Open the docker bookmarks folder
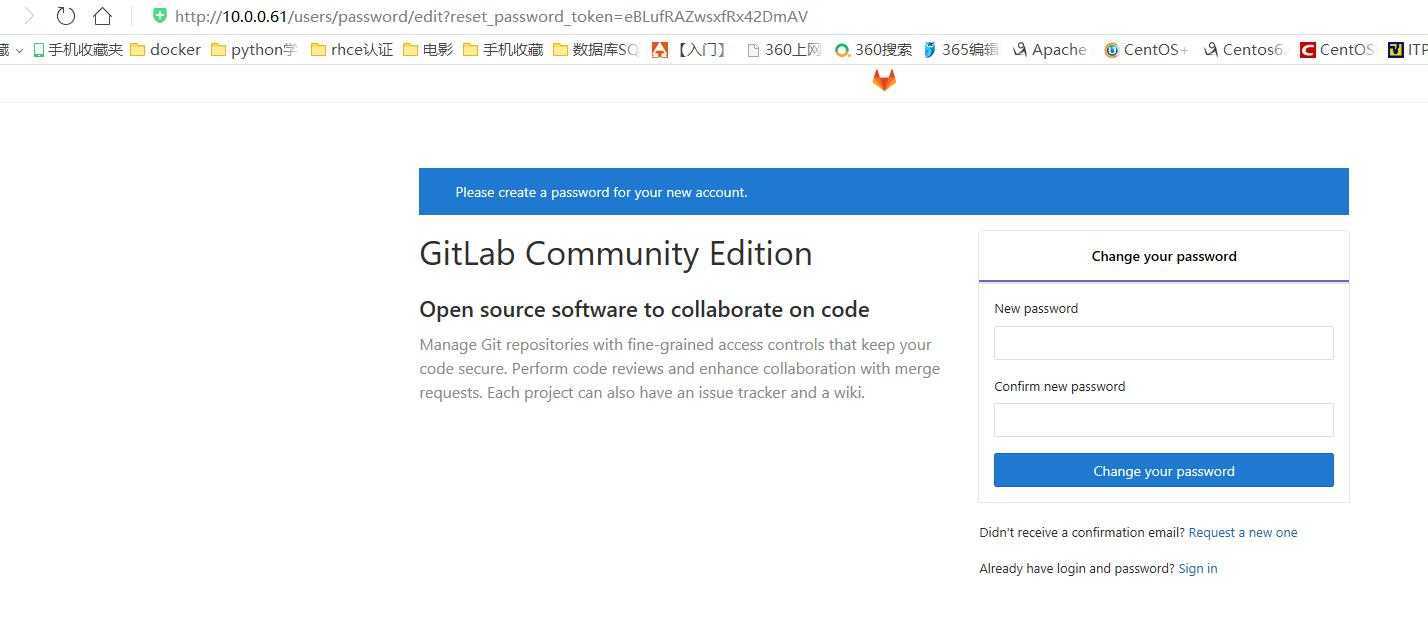The height and width of the screenshot is (634, 1428). [x=166, y=49]
